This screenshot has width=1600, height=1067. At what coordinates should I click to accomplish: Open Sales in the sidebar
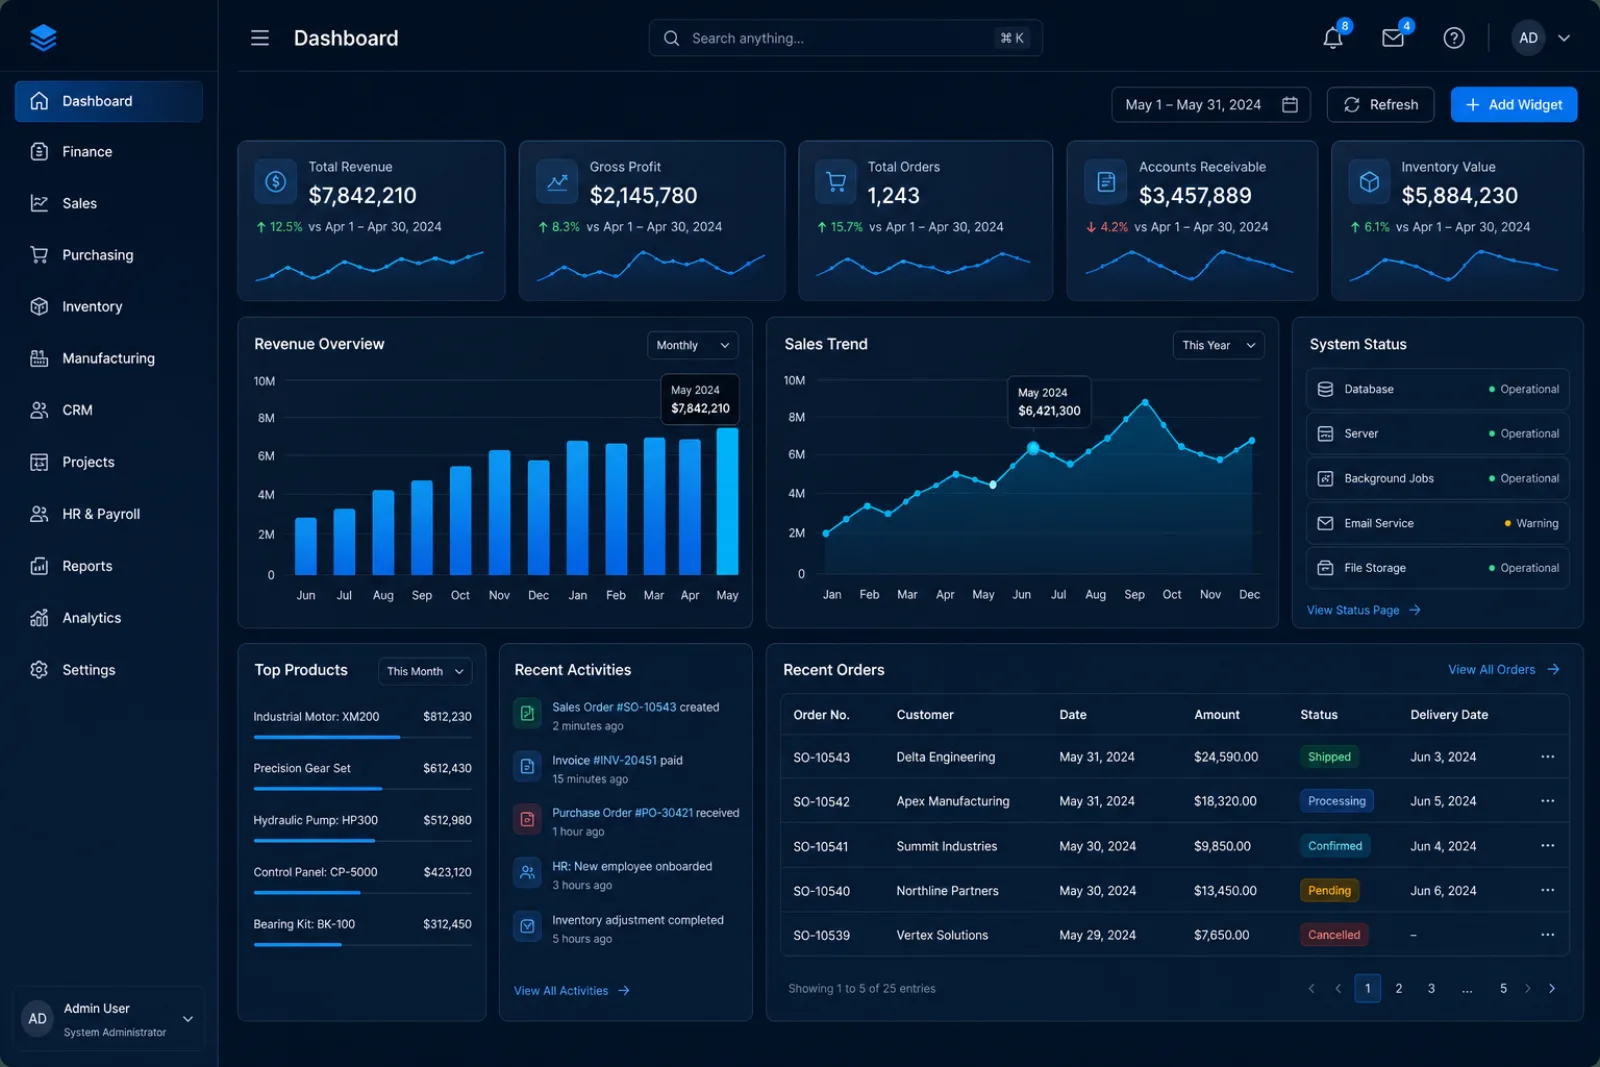[x=109, y=204]
